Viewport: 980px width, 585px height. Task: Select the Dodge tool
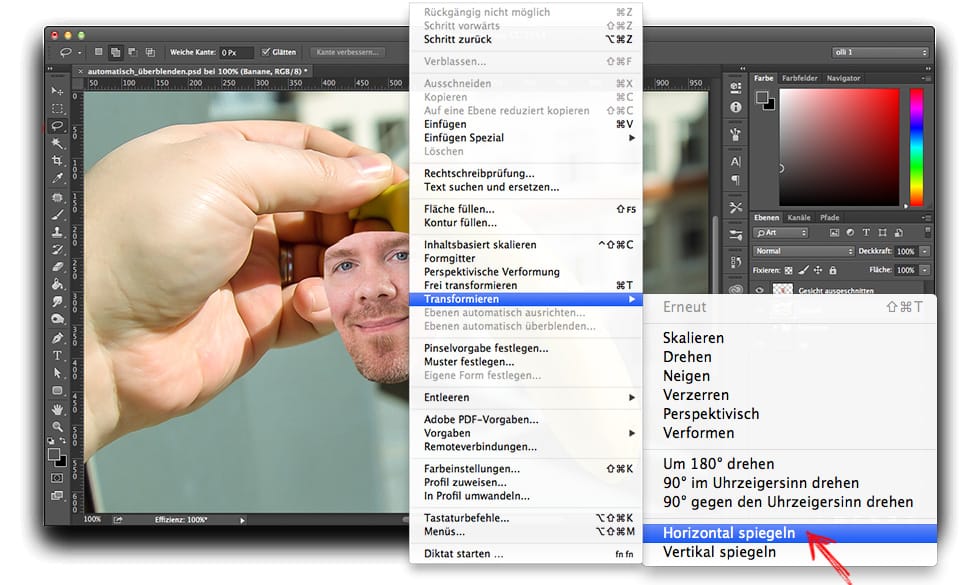[x=57, y=319]
